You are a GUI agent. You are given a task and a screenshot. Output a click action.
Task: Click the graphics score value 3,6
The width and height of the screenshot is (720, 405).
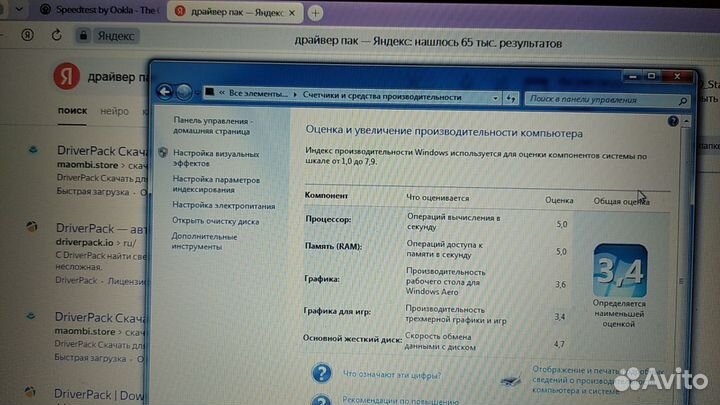tap(560, 284)
